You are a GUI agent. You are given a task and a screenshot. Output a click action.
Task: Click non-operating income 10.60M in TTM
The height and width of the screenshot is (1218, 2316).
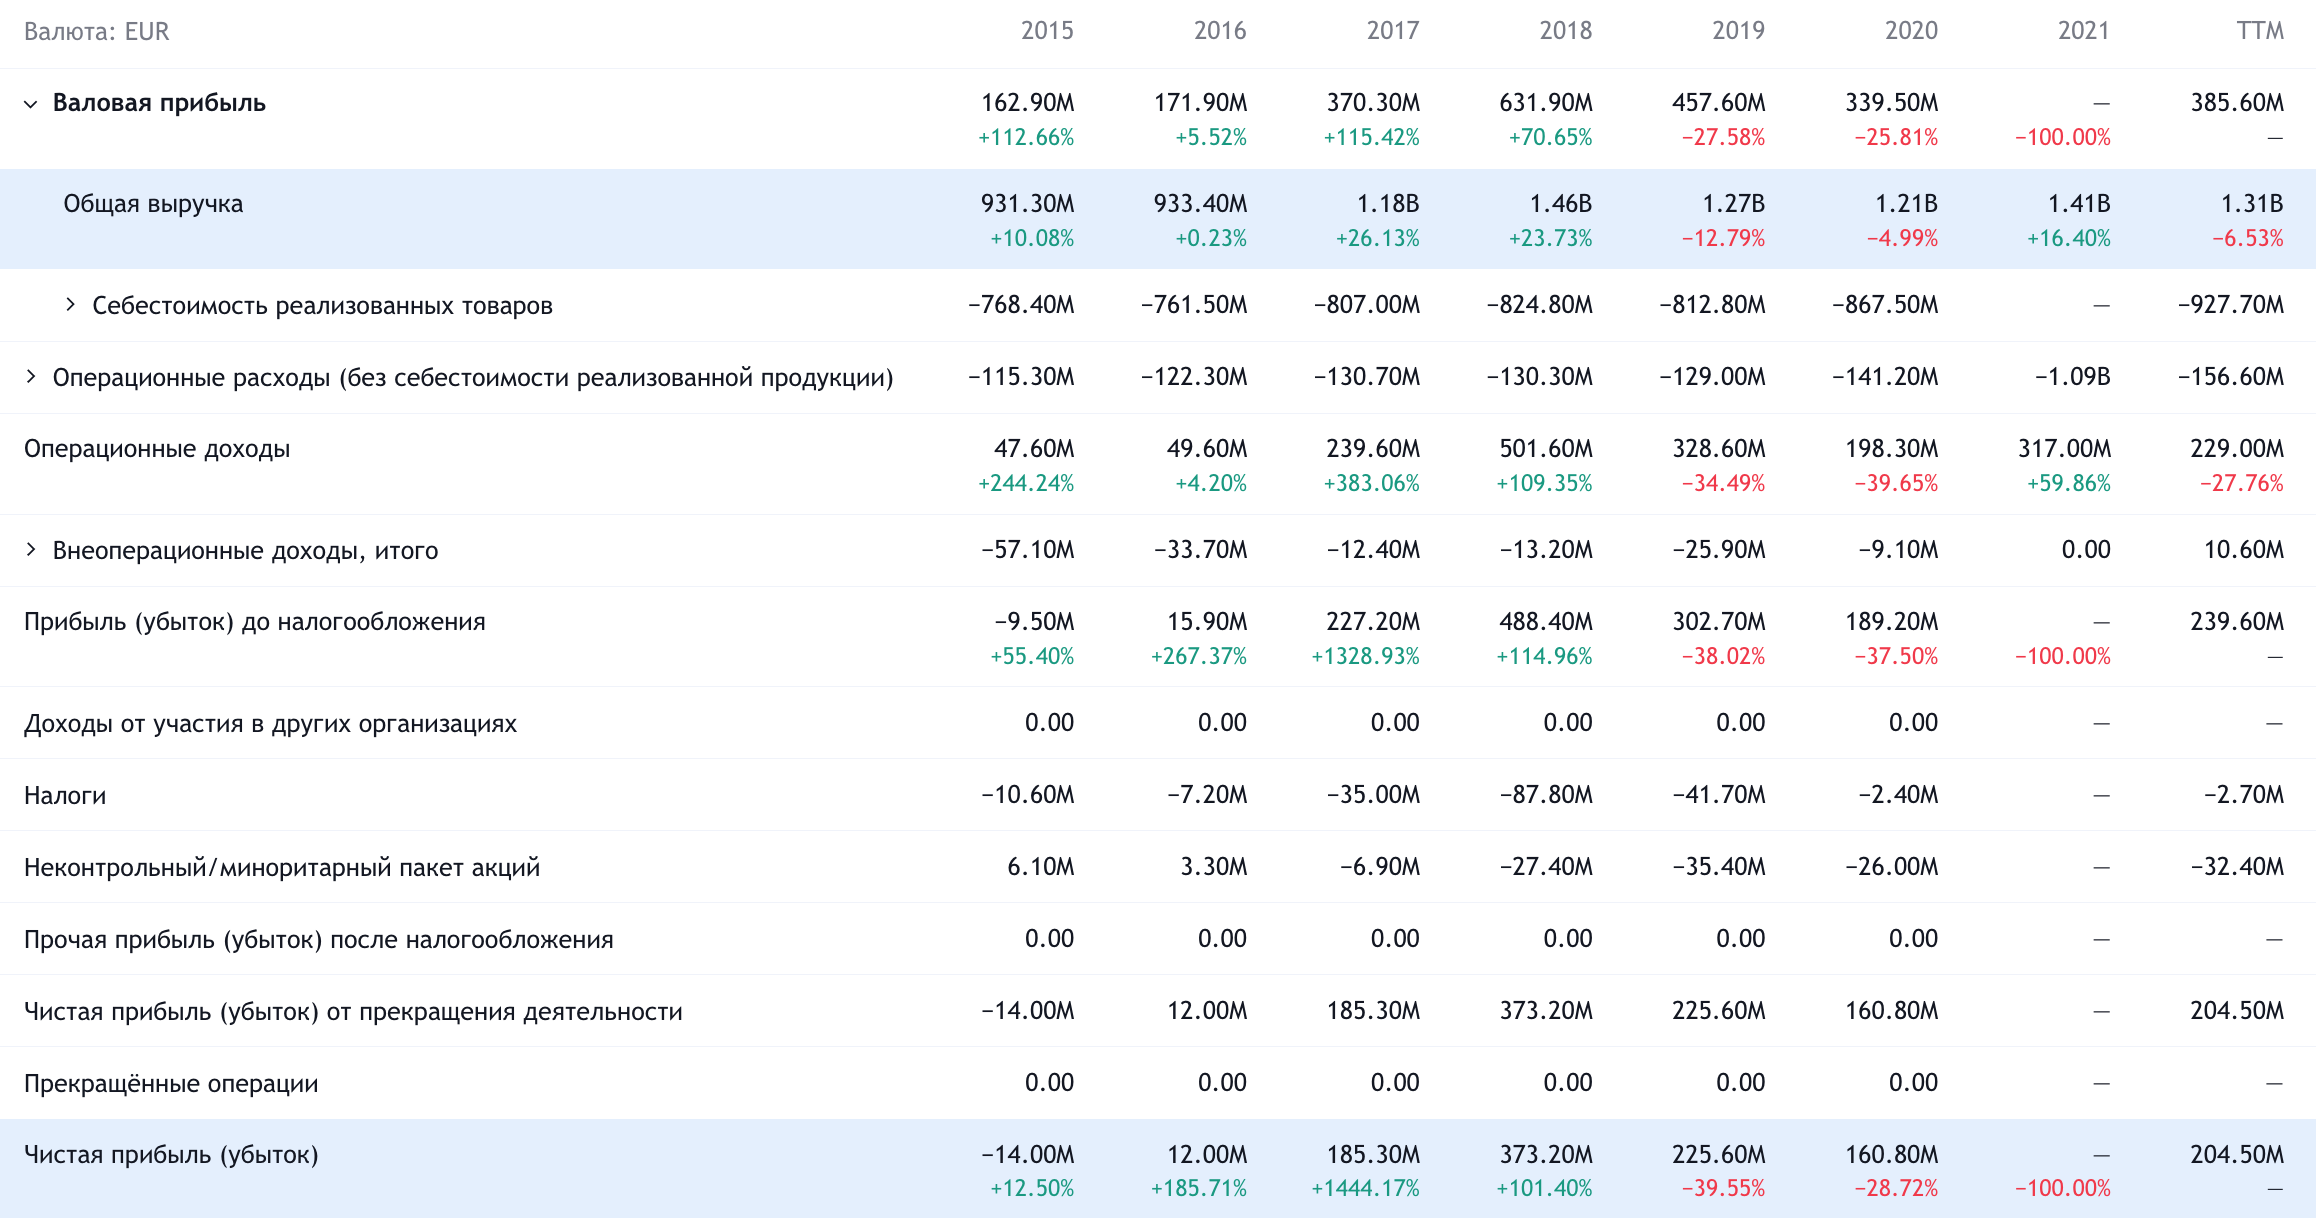[x=2244, y=550]
